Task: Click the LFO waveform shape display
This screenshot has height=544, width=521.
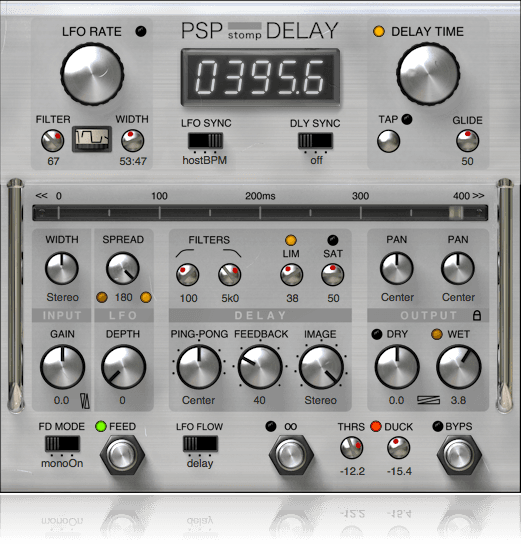Action: coord(92,139)
